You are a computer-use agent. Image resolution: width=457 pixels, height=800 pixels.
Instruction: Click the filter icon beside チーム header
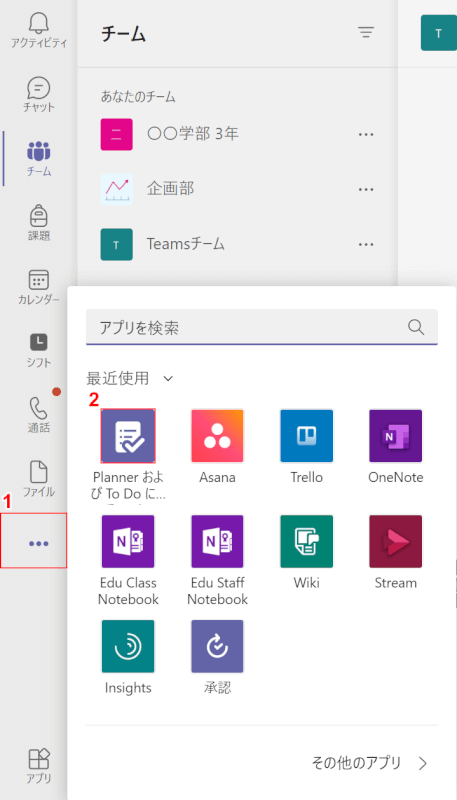[x=366, y=32]
